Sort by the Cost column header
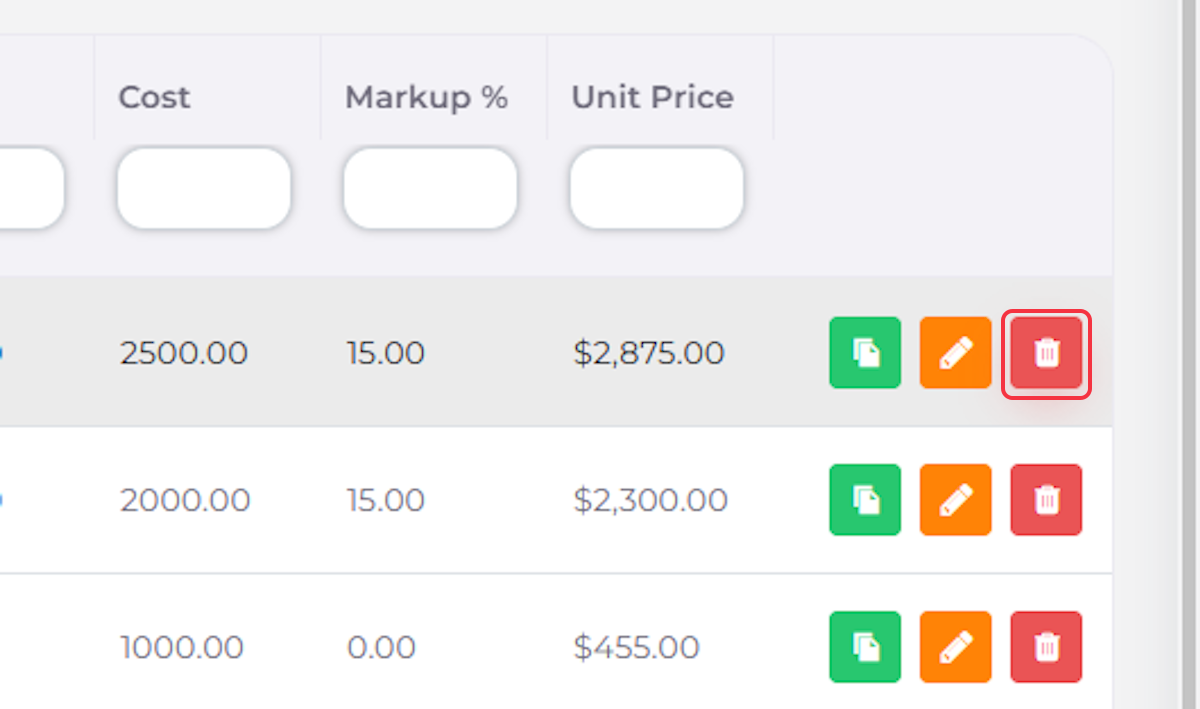This screenshot has height=709, width=1200. (x=154, y=97)
